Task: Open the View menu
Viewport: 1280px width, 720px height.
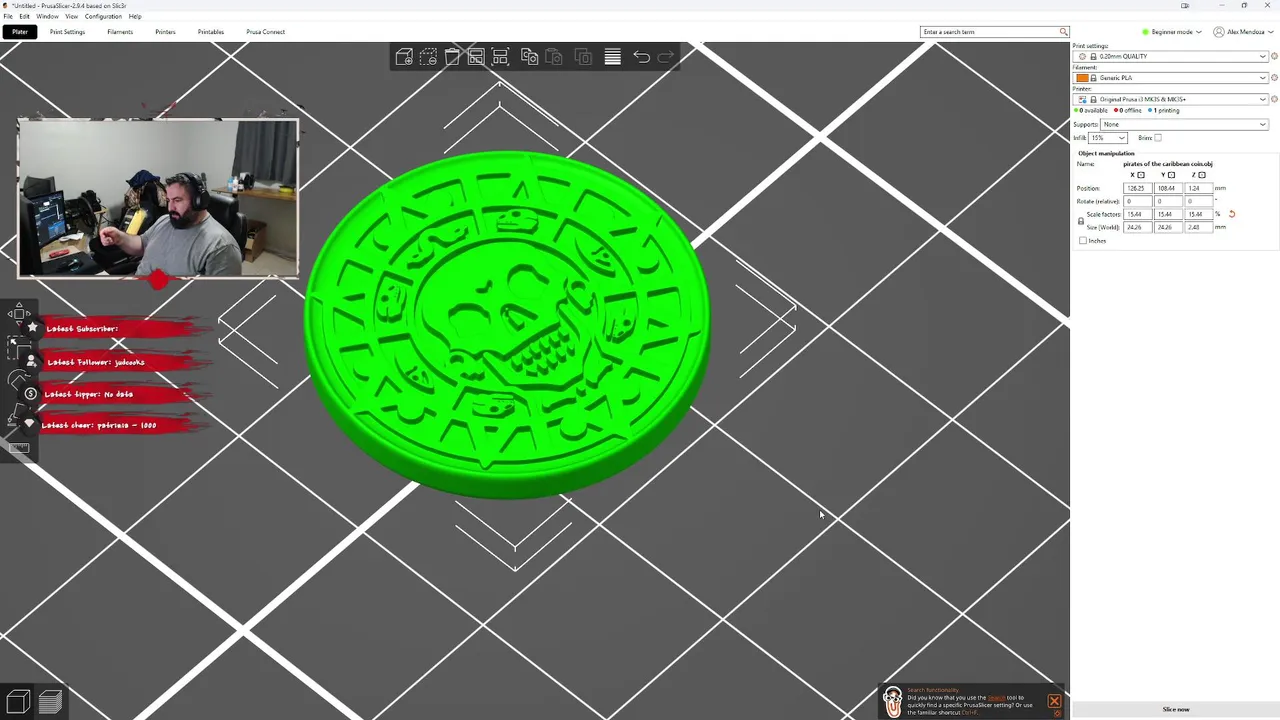Action: click(71, 16)
